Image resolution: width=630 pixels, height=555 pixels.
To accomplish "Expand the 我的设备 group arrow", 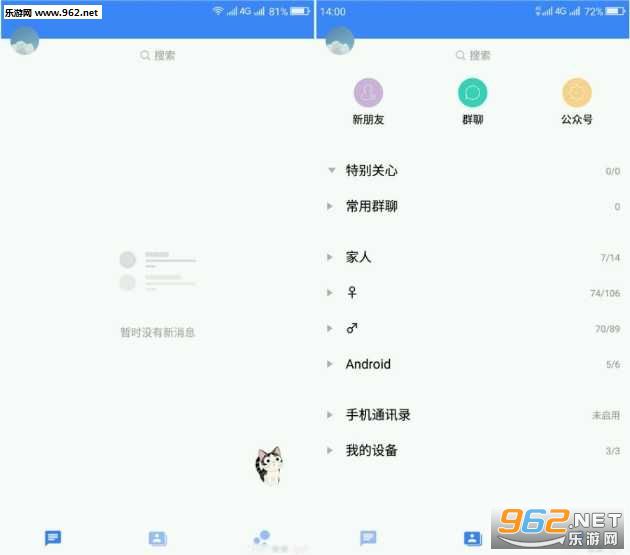I will (330, 451).
